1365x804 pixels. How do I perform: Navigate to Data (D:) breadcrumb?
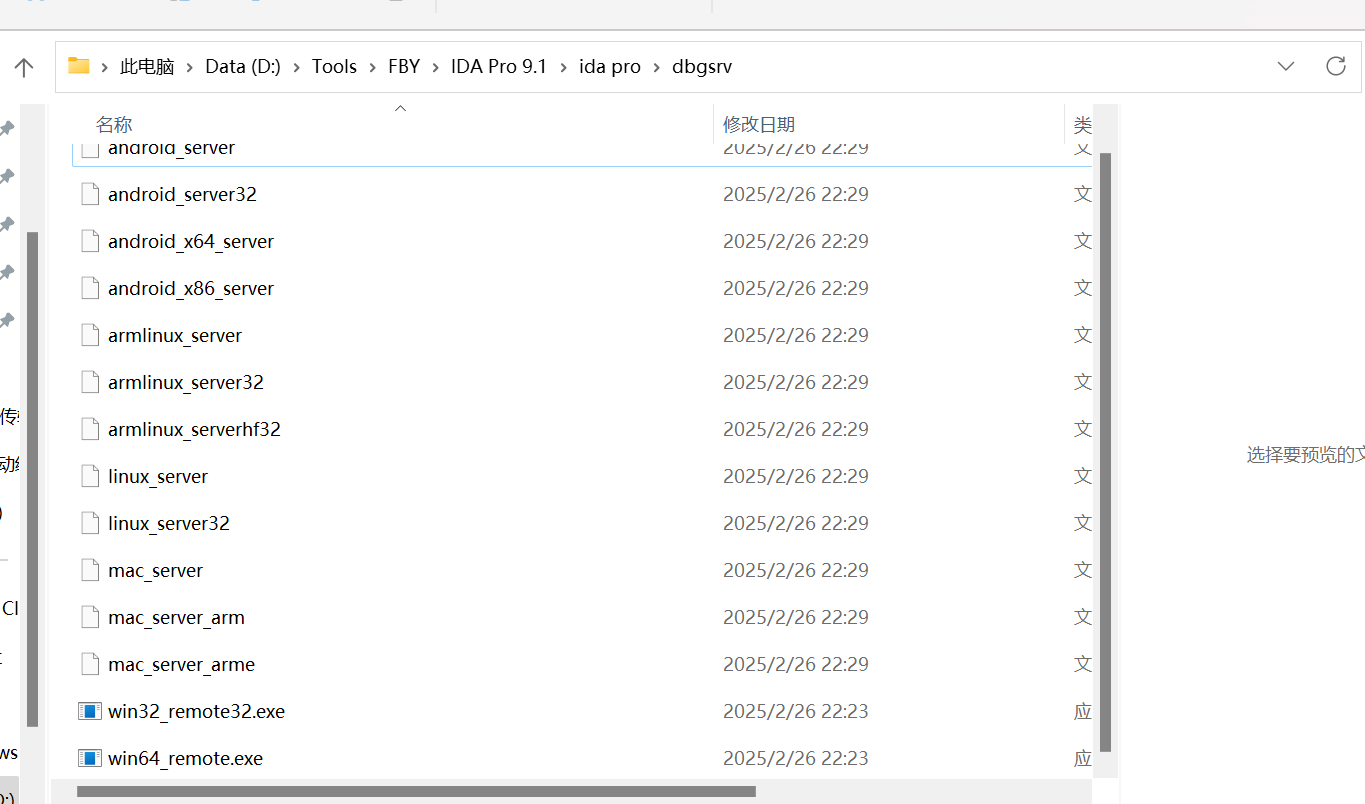(243, 67)
